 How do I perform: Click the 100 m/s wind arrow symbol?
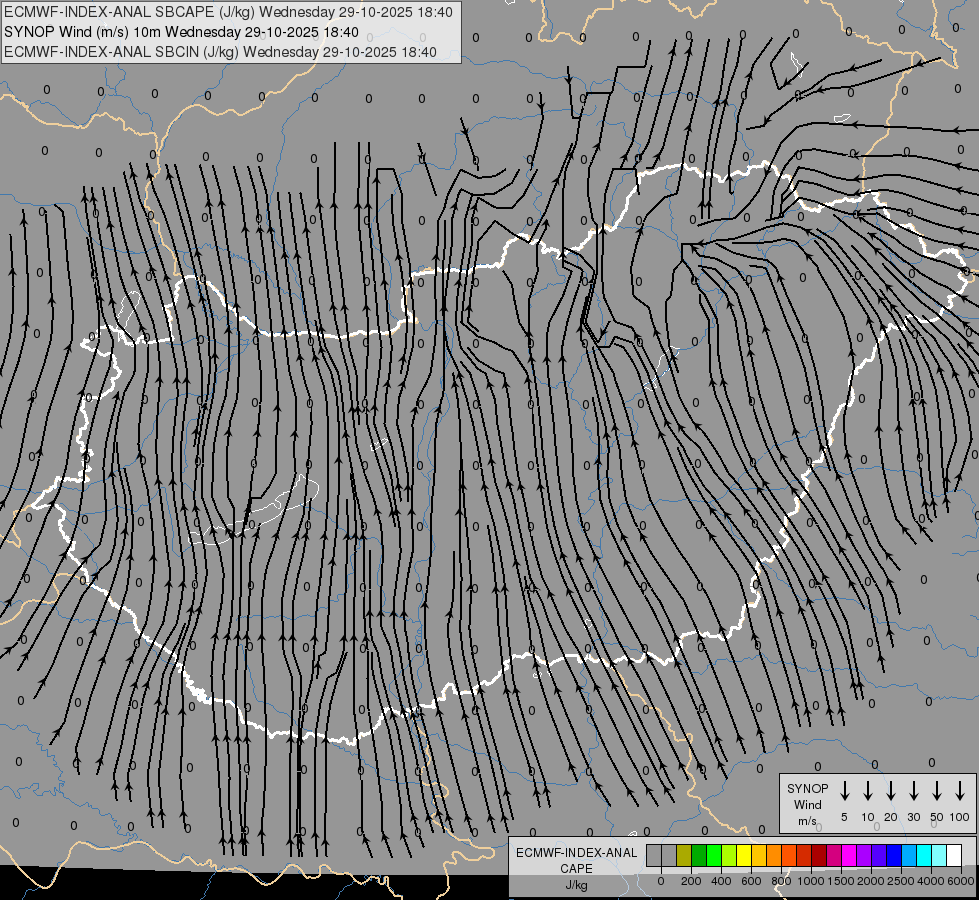(960, 791)
